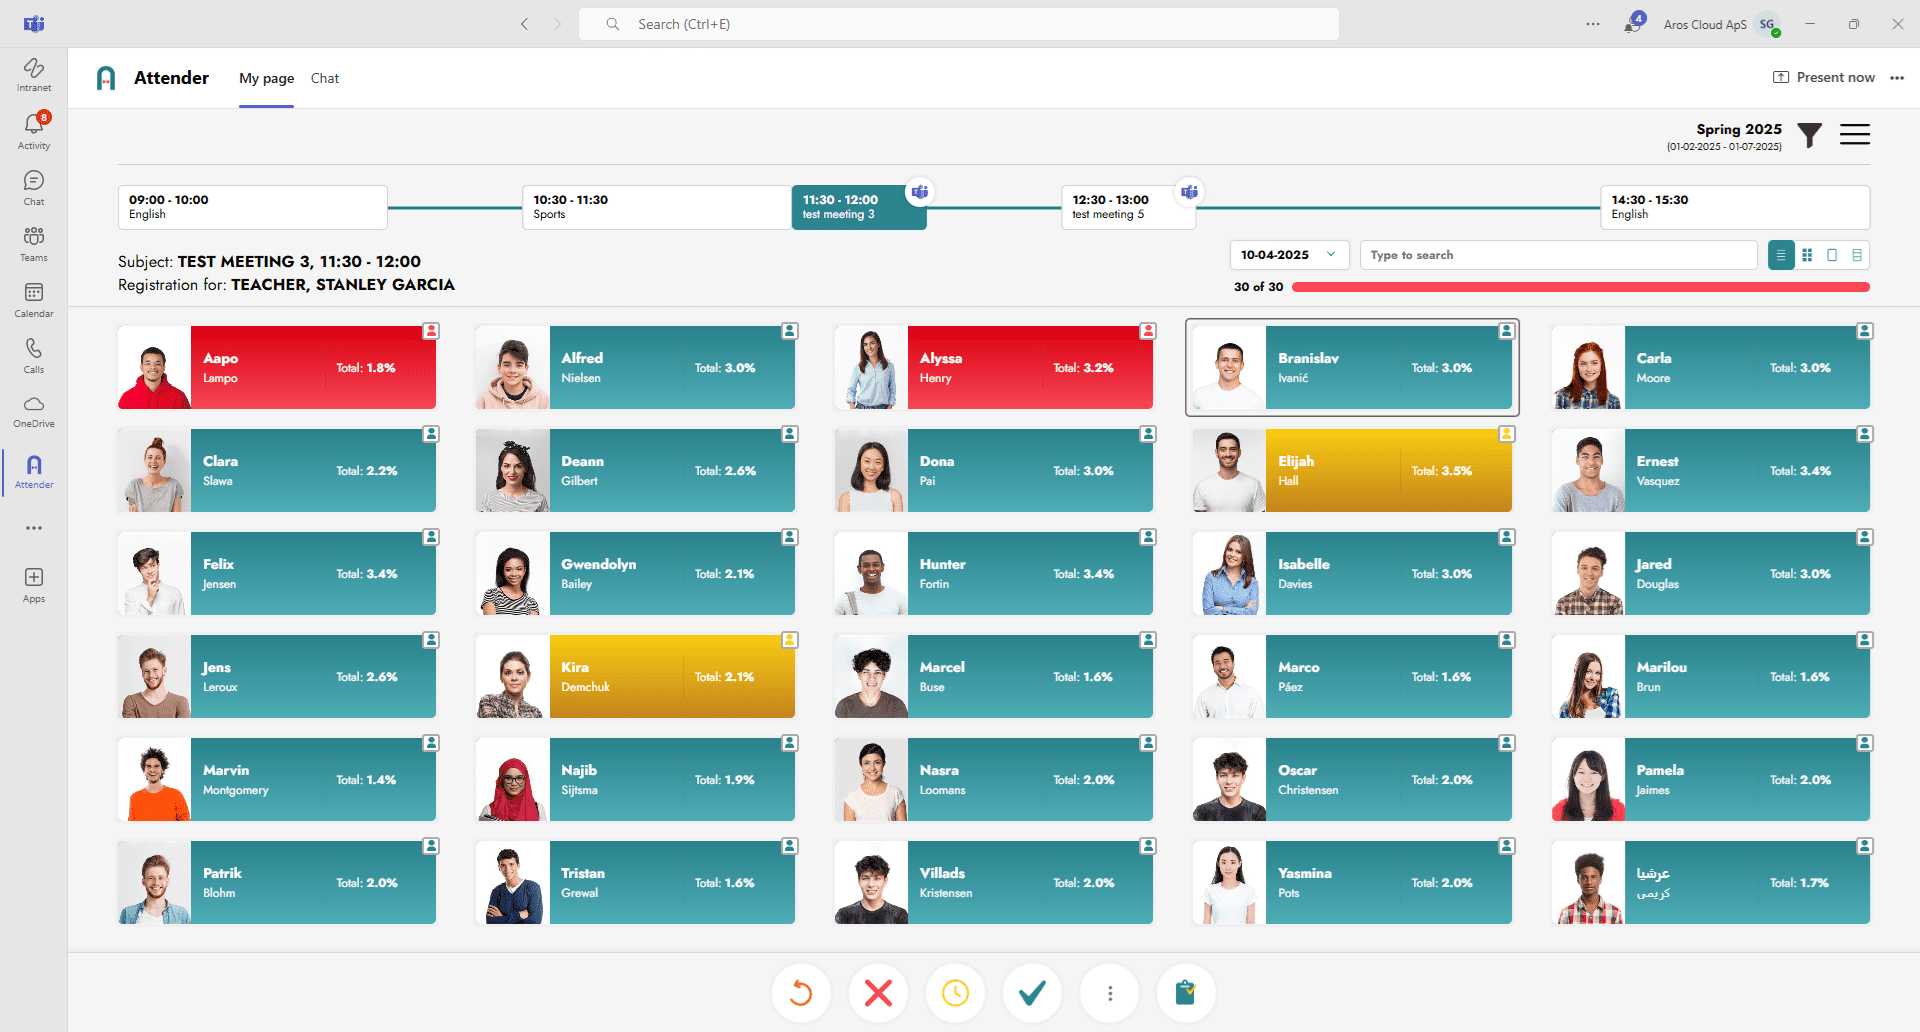This screenshot has width=1920, height=1032.
Task: Register attendance with the checkmark icon
Action: (x=1032, y=992)
